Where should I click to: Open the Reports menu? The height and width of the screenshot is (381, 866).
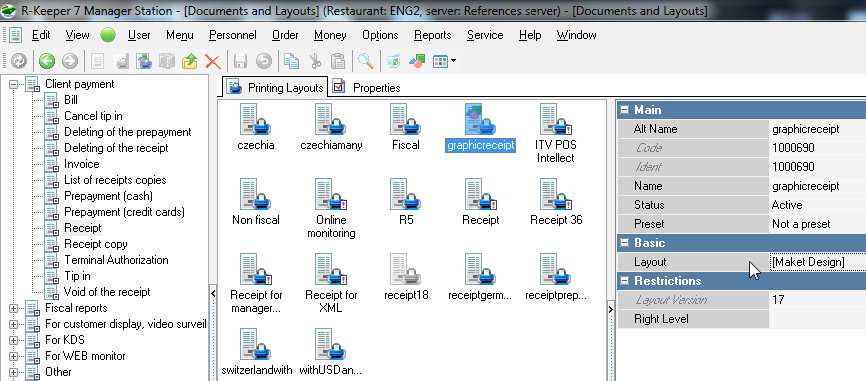click(432, 35)
